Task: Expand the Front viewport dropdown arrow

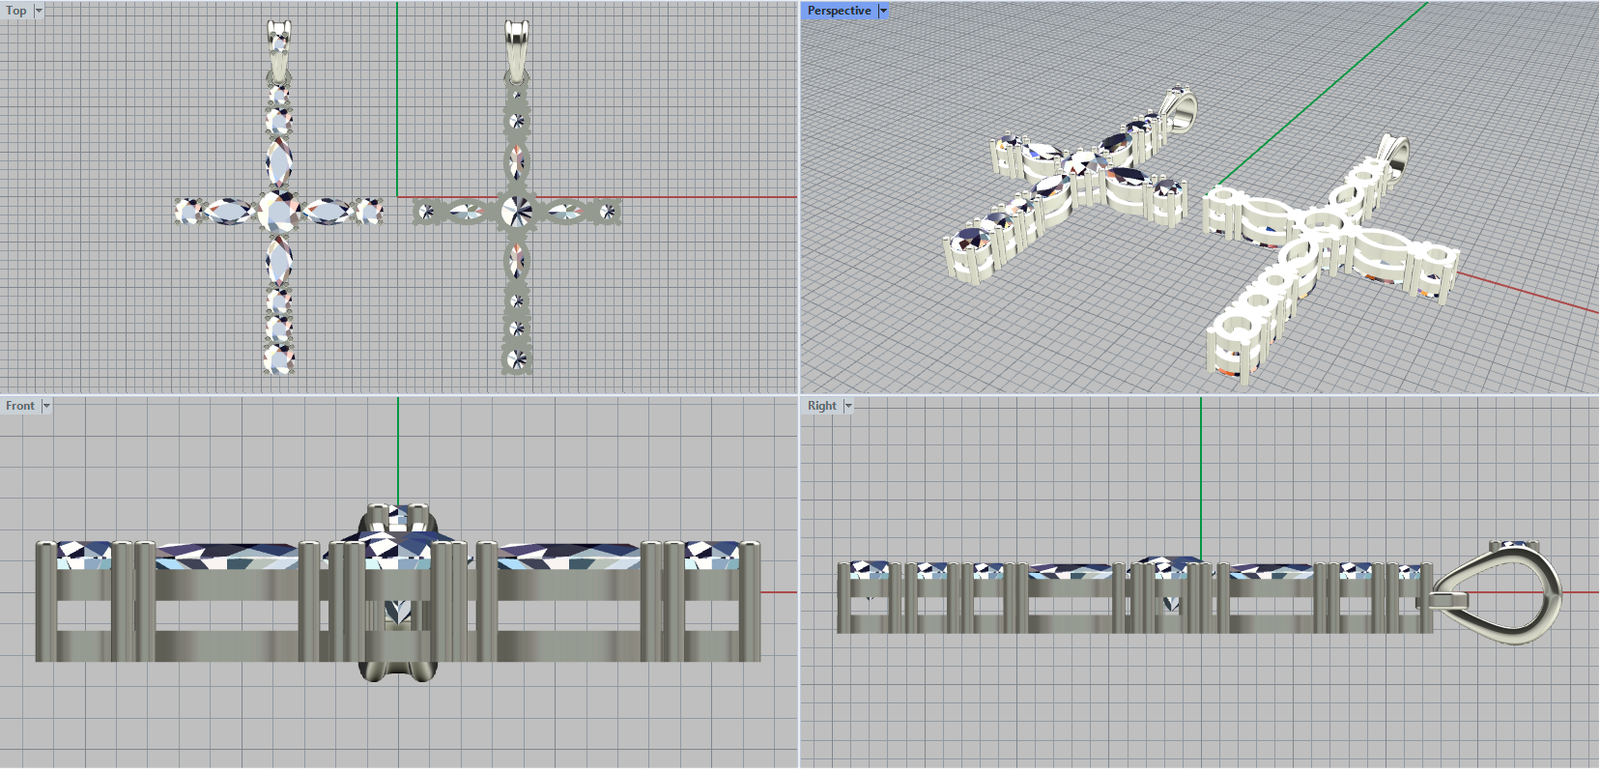Action: [46, 406]
